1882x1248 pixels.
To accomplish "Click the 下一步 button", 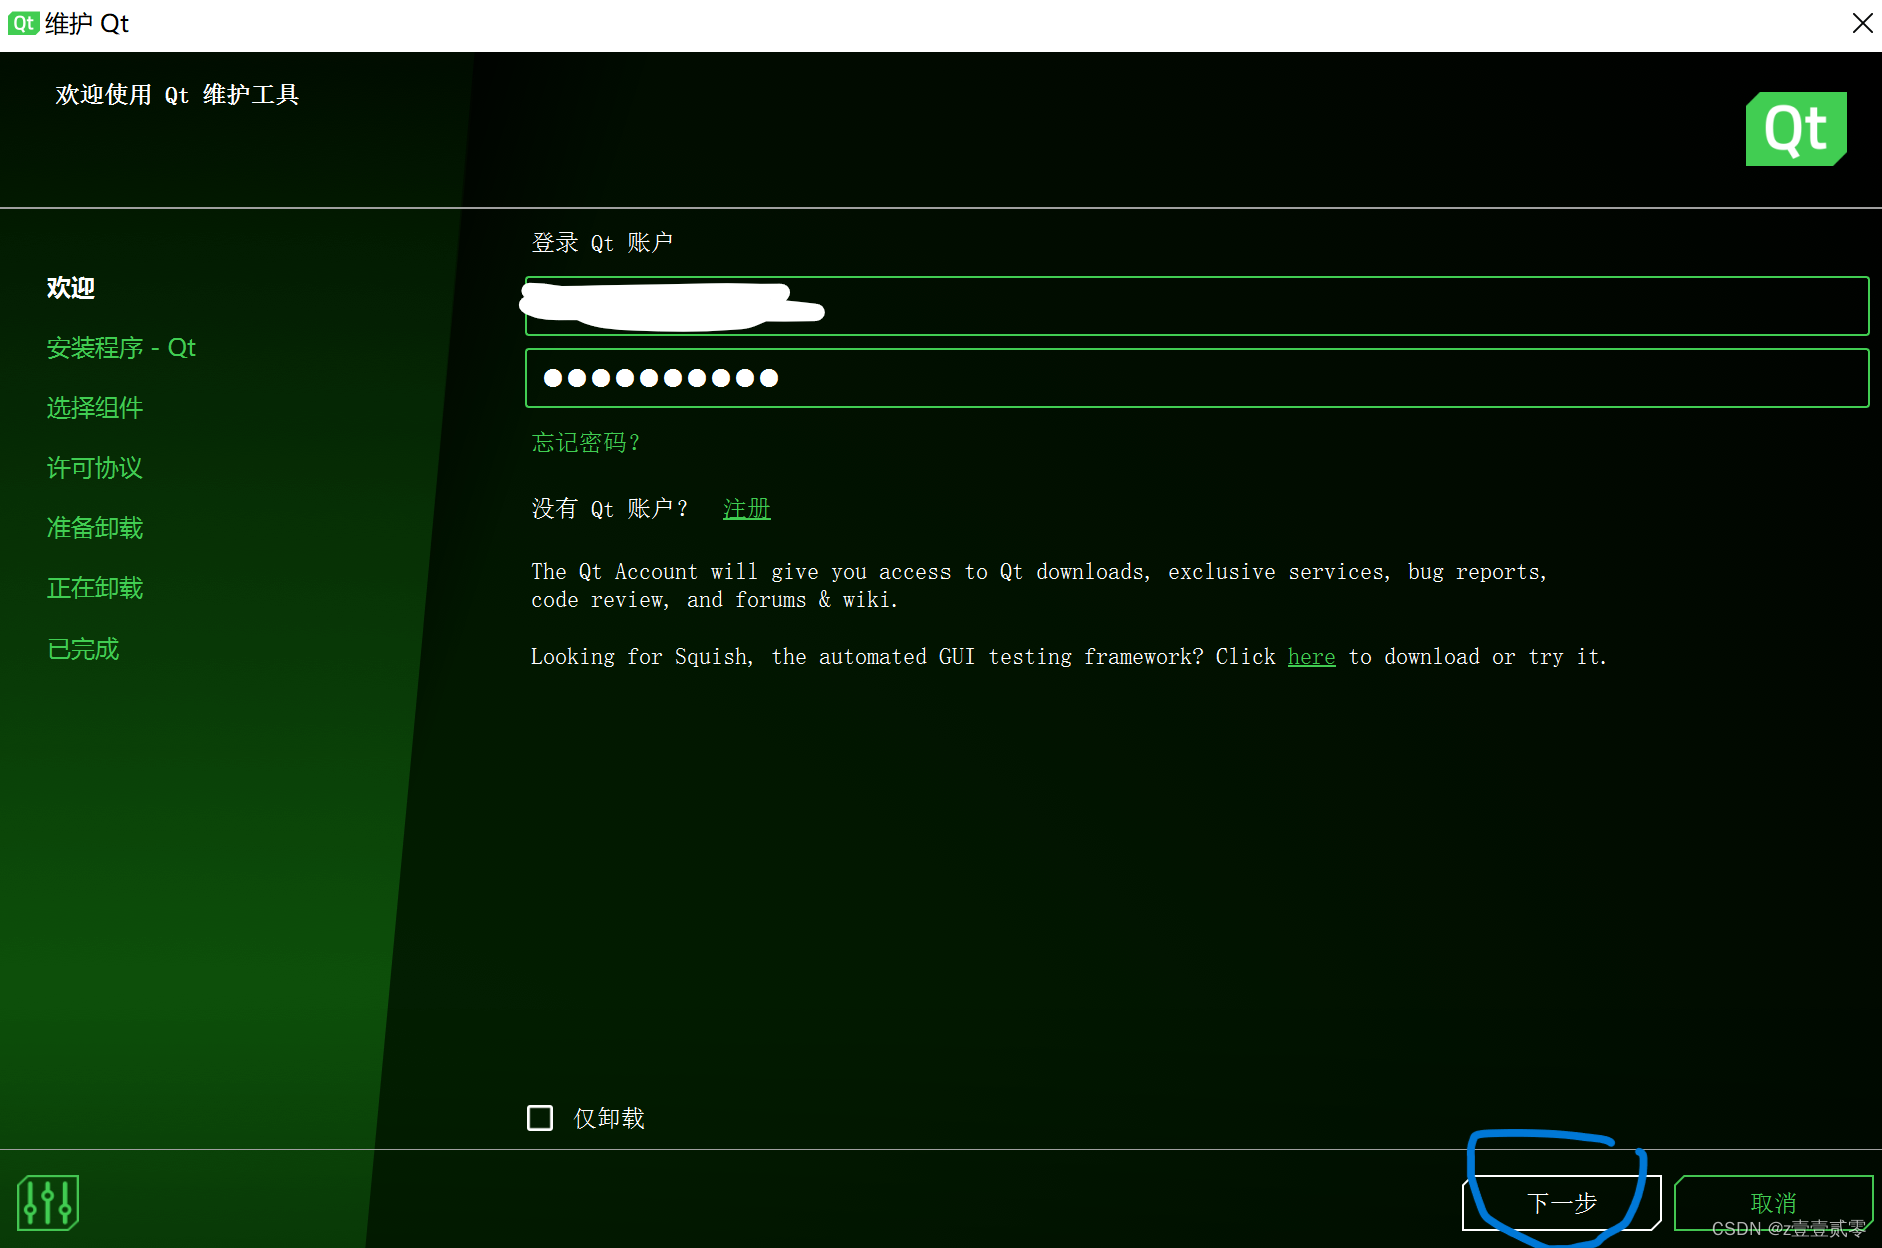I will [1561, 1203].
